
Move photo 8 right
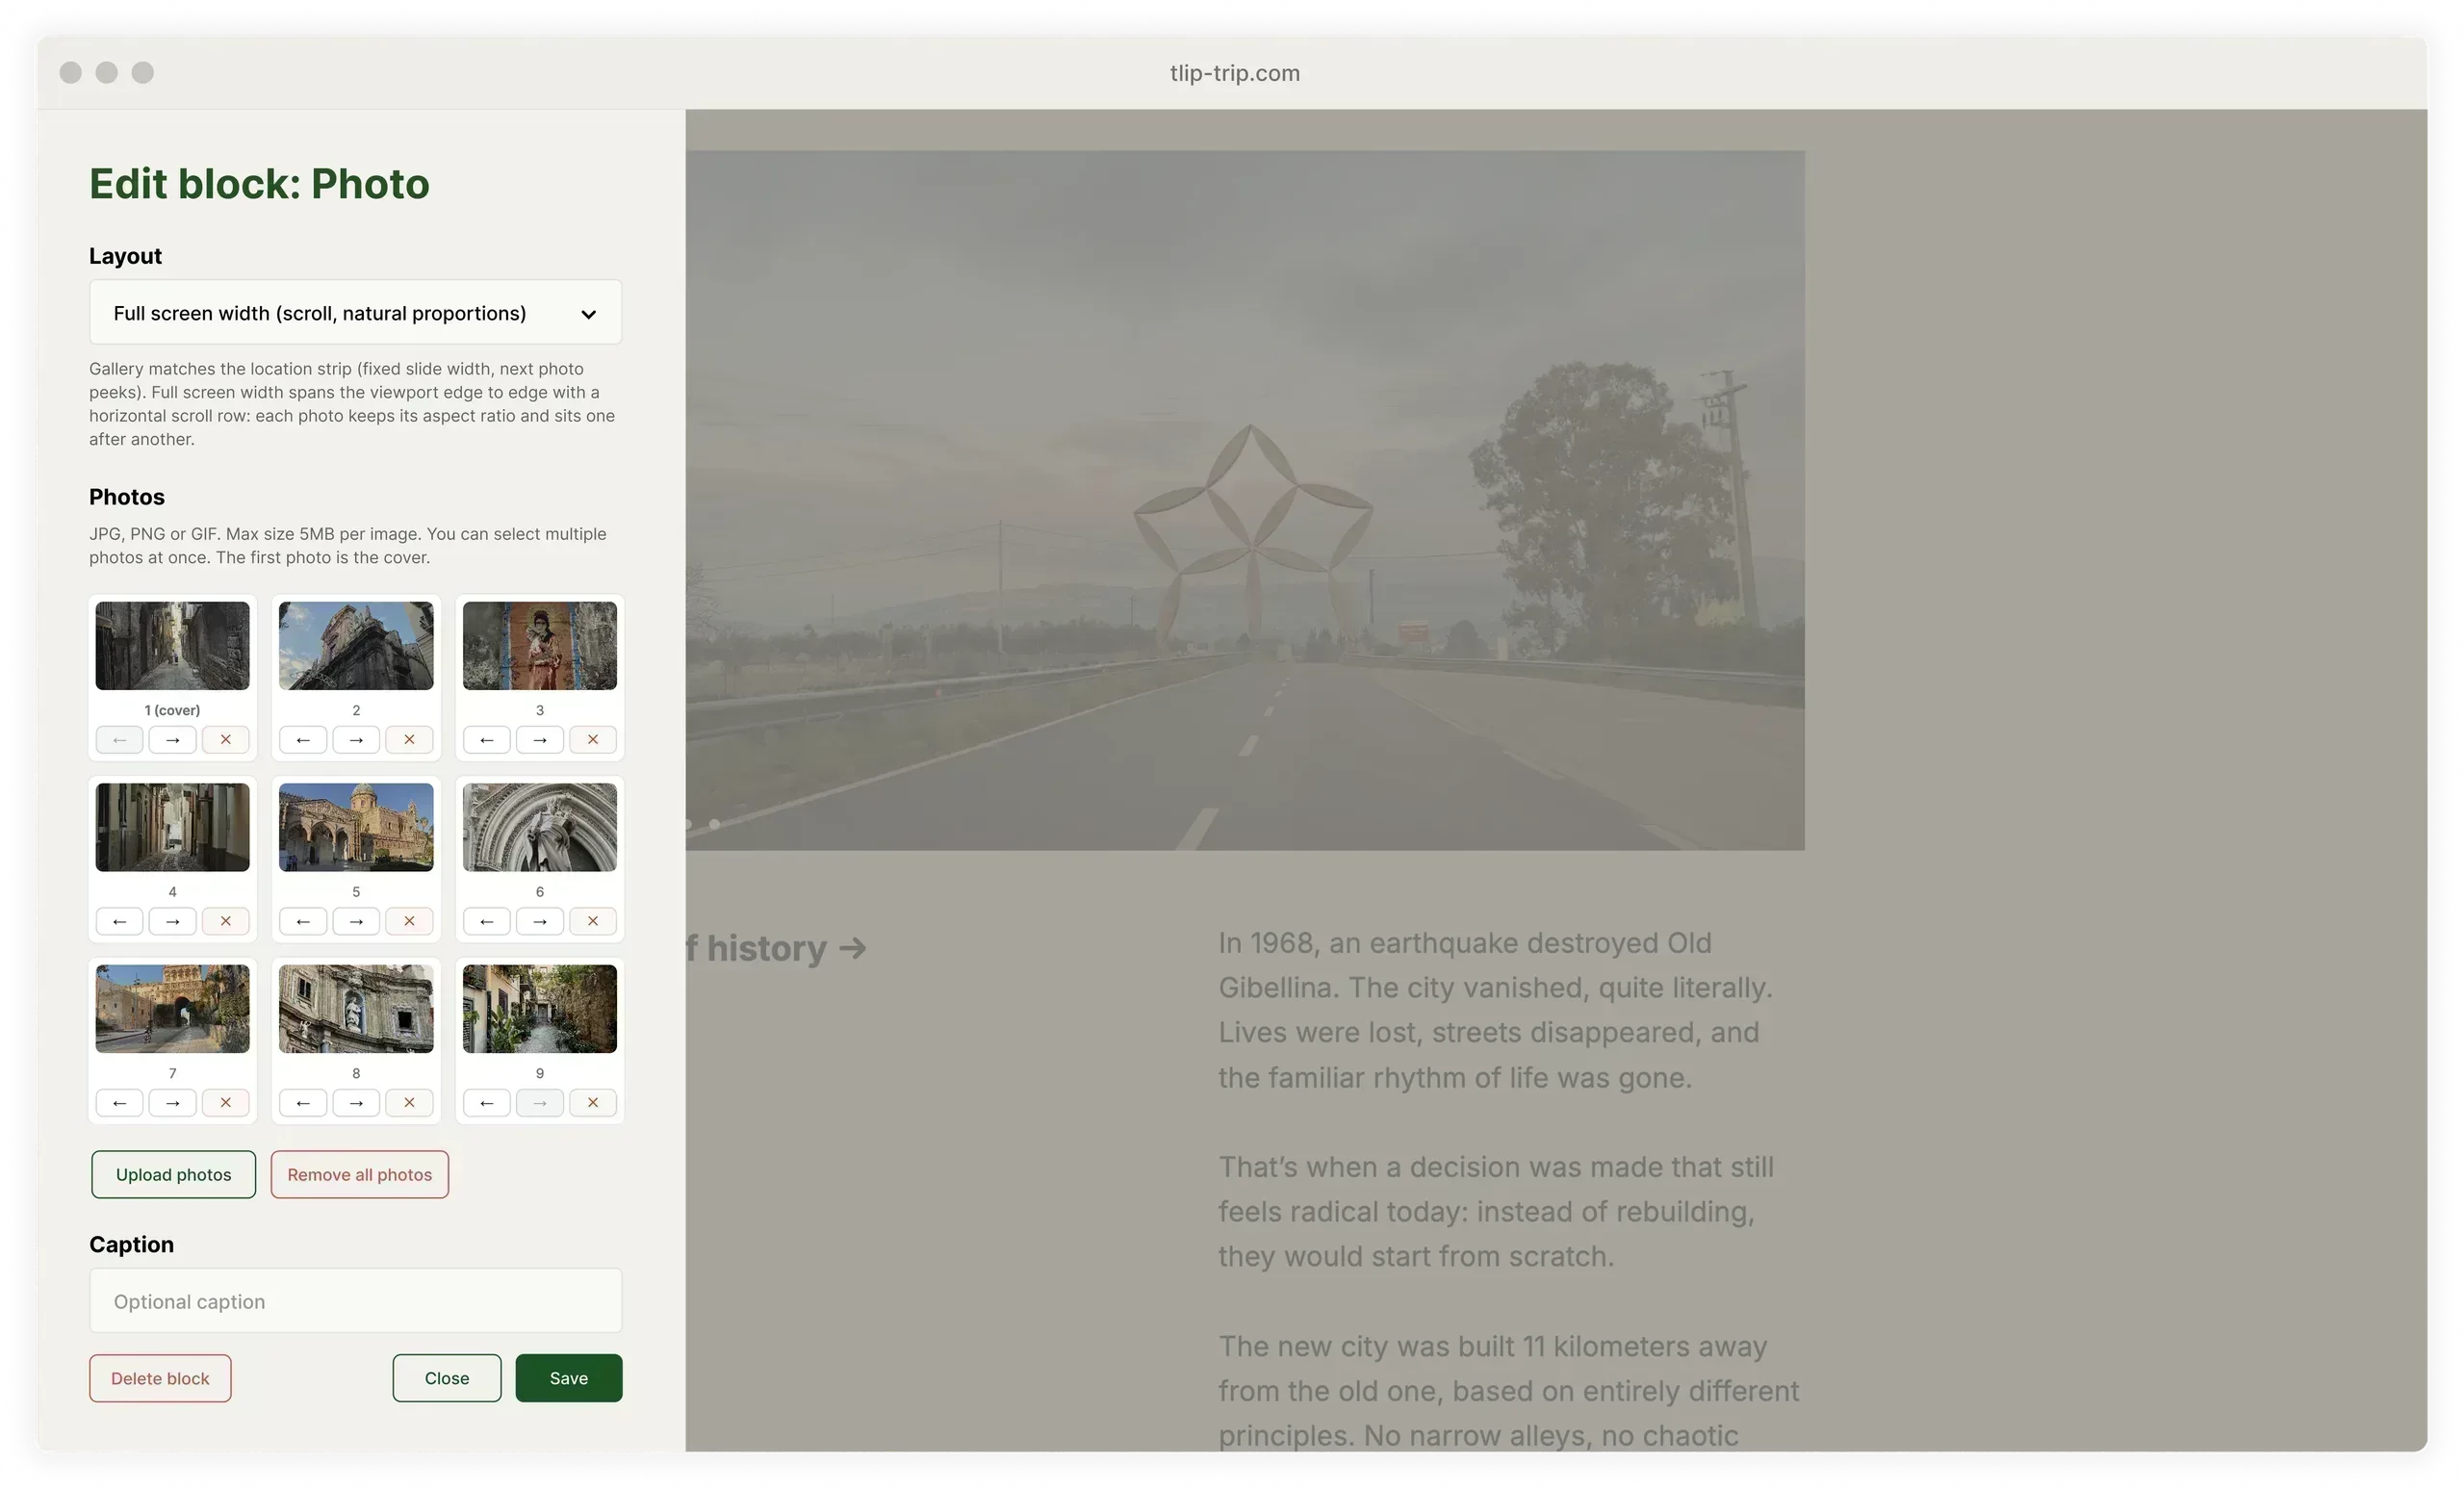coord(356,1103)
